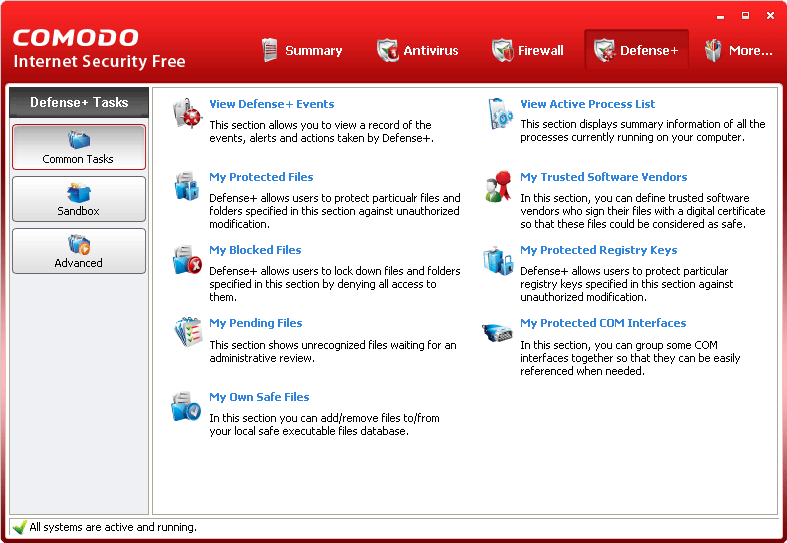
Task: Click the Defense+ Tasks panel header
Action: [79, 102]
